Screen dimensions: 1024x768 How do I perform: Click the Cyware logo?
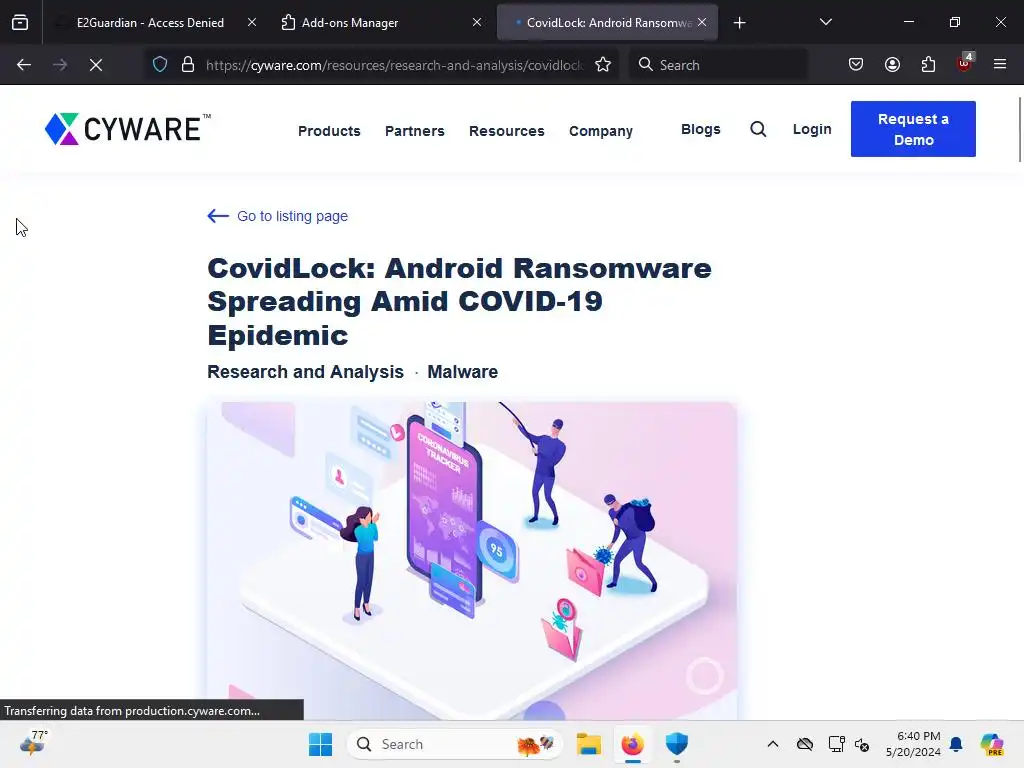click(128, 129)
